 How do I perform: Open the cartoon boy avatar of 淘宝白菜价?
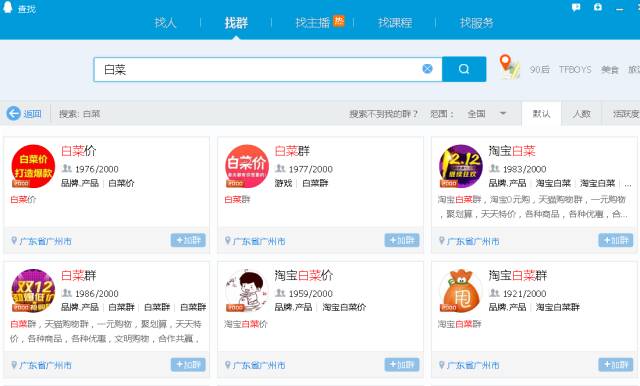(x=247, y=291)
